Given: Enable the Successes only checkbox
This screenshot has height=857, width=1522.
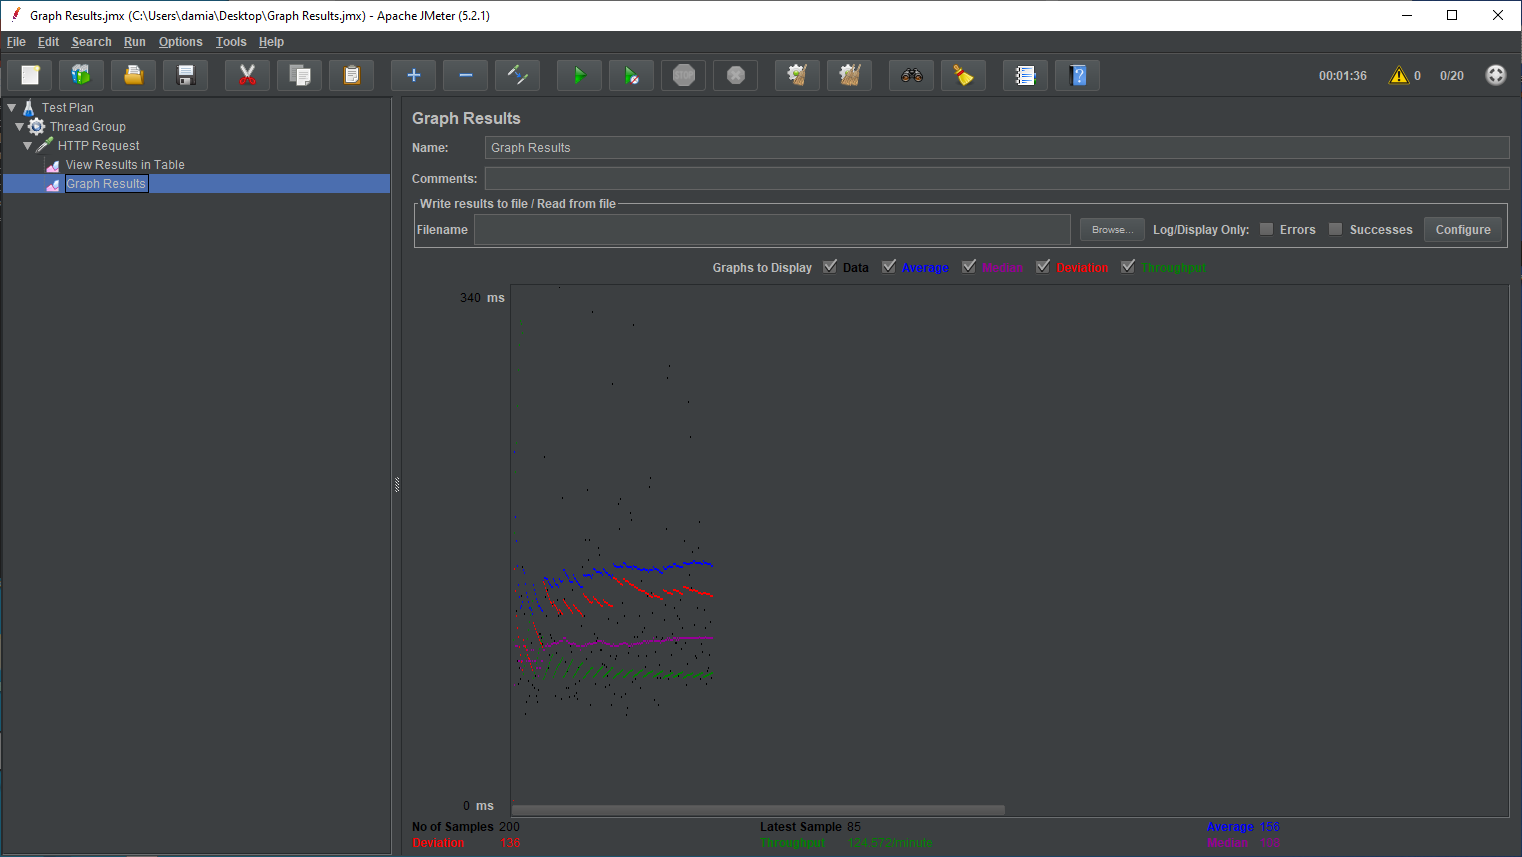Looking at the screenshot, I should 1336,229.
